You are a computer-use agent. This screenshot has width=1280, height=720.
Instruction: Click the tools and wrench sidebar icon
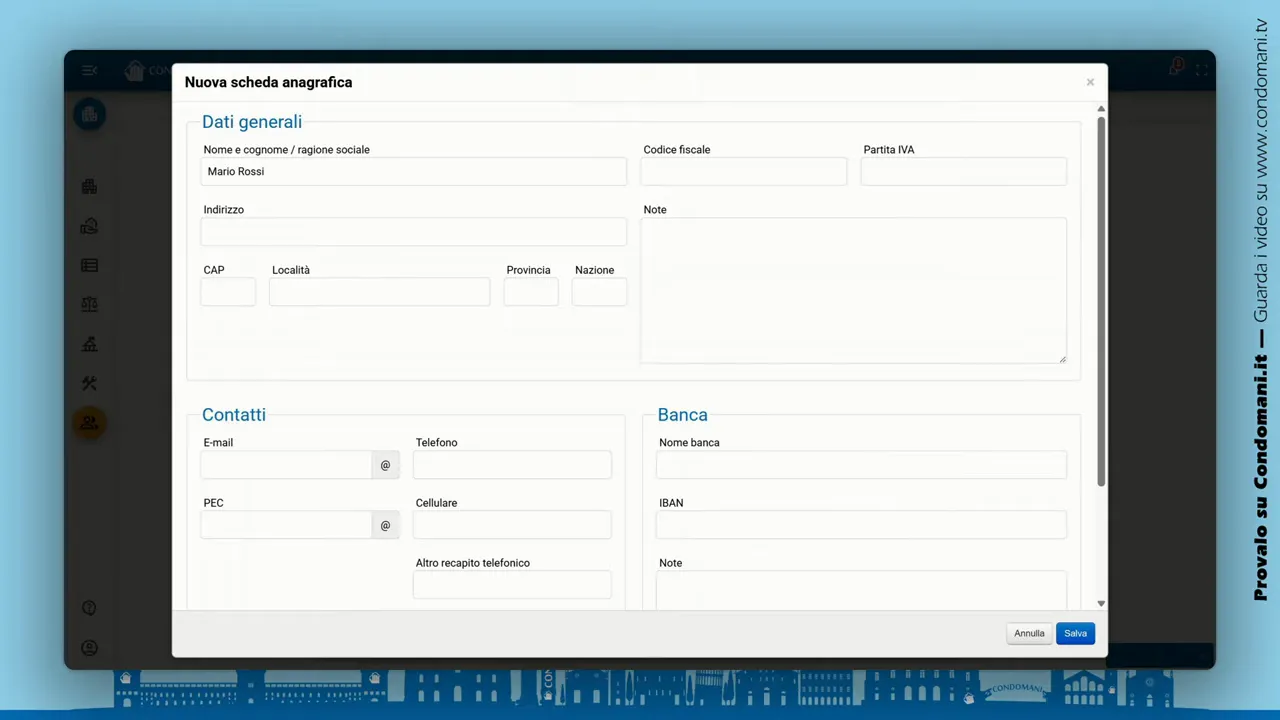pos(89,384)
